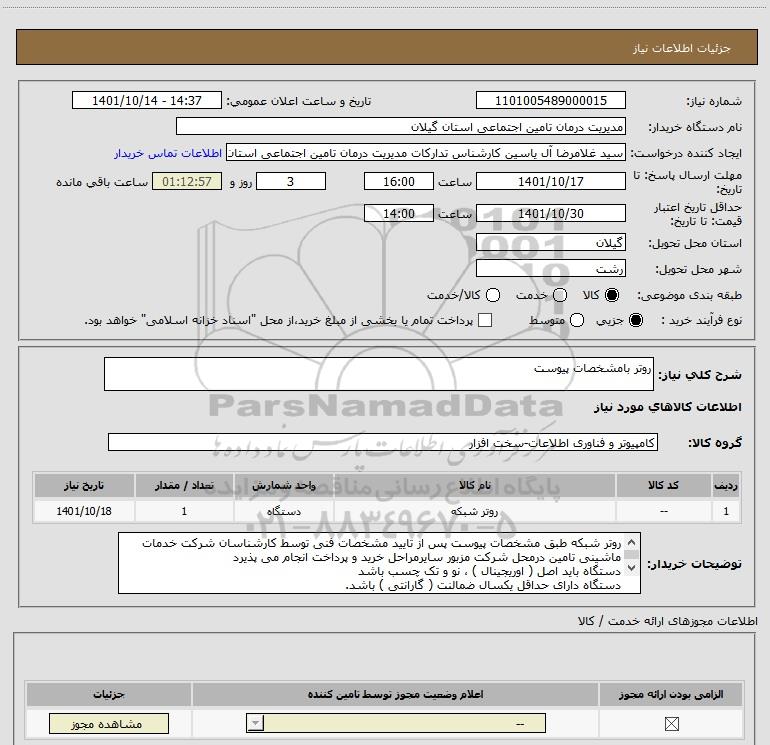Screen dimensions: 770x745
Task: Click the validity time field 14:00
Action: (399, 213)
